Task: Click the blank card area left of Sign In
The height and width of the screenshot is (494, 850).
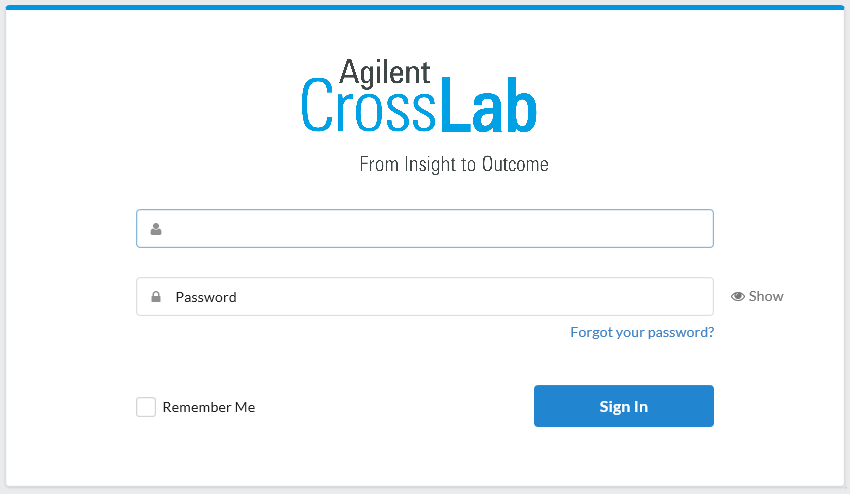Action: click(400, 407)
